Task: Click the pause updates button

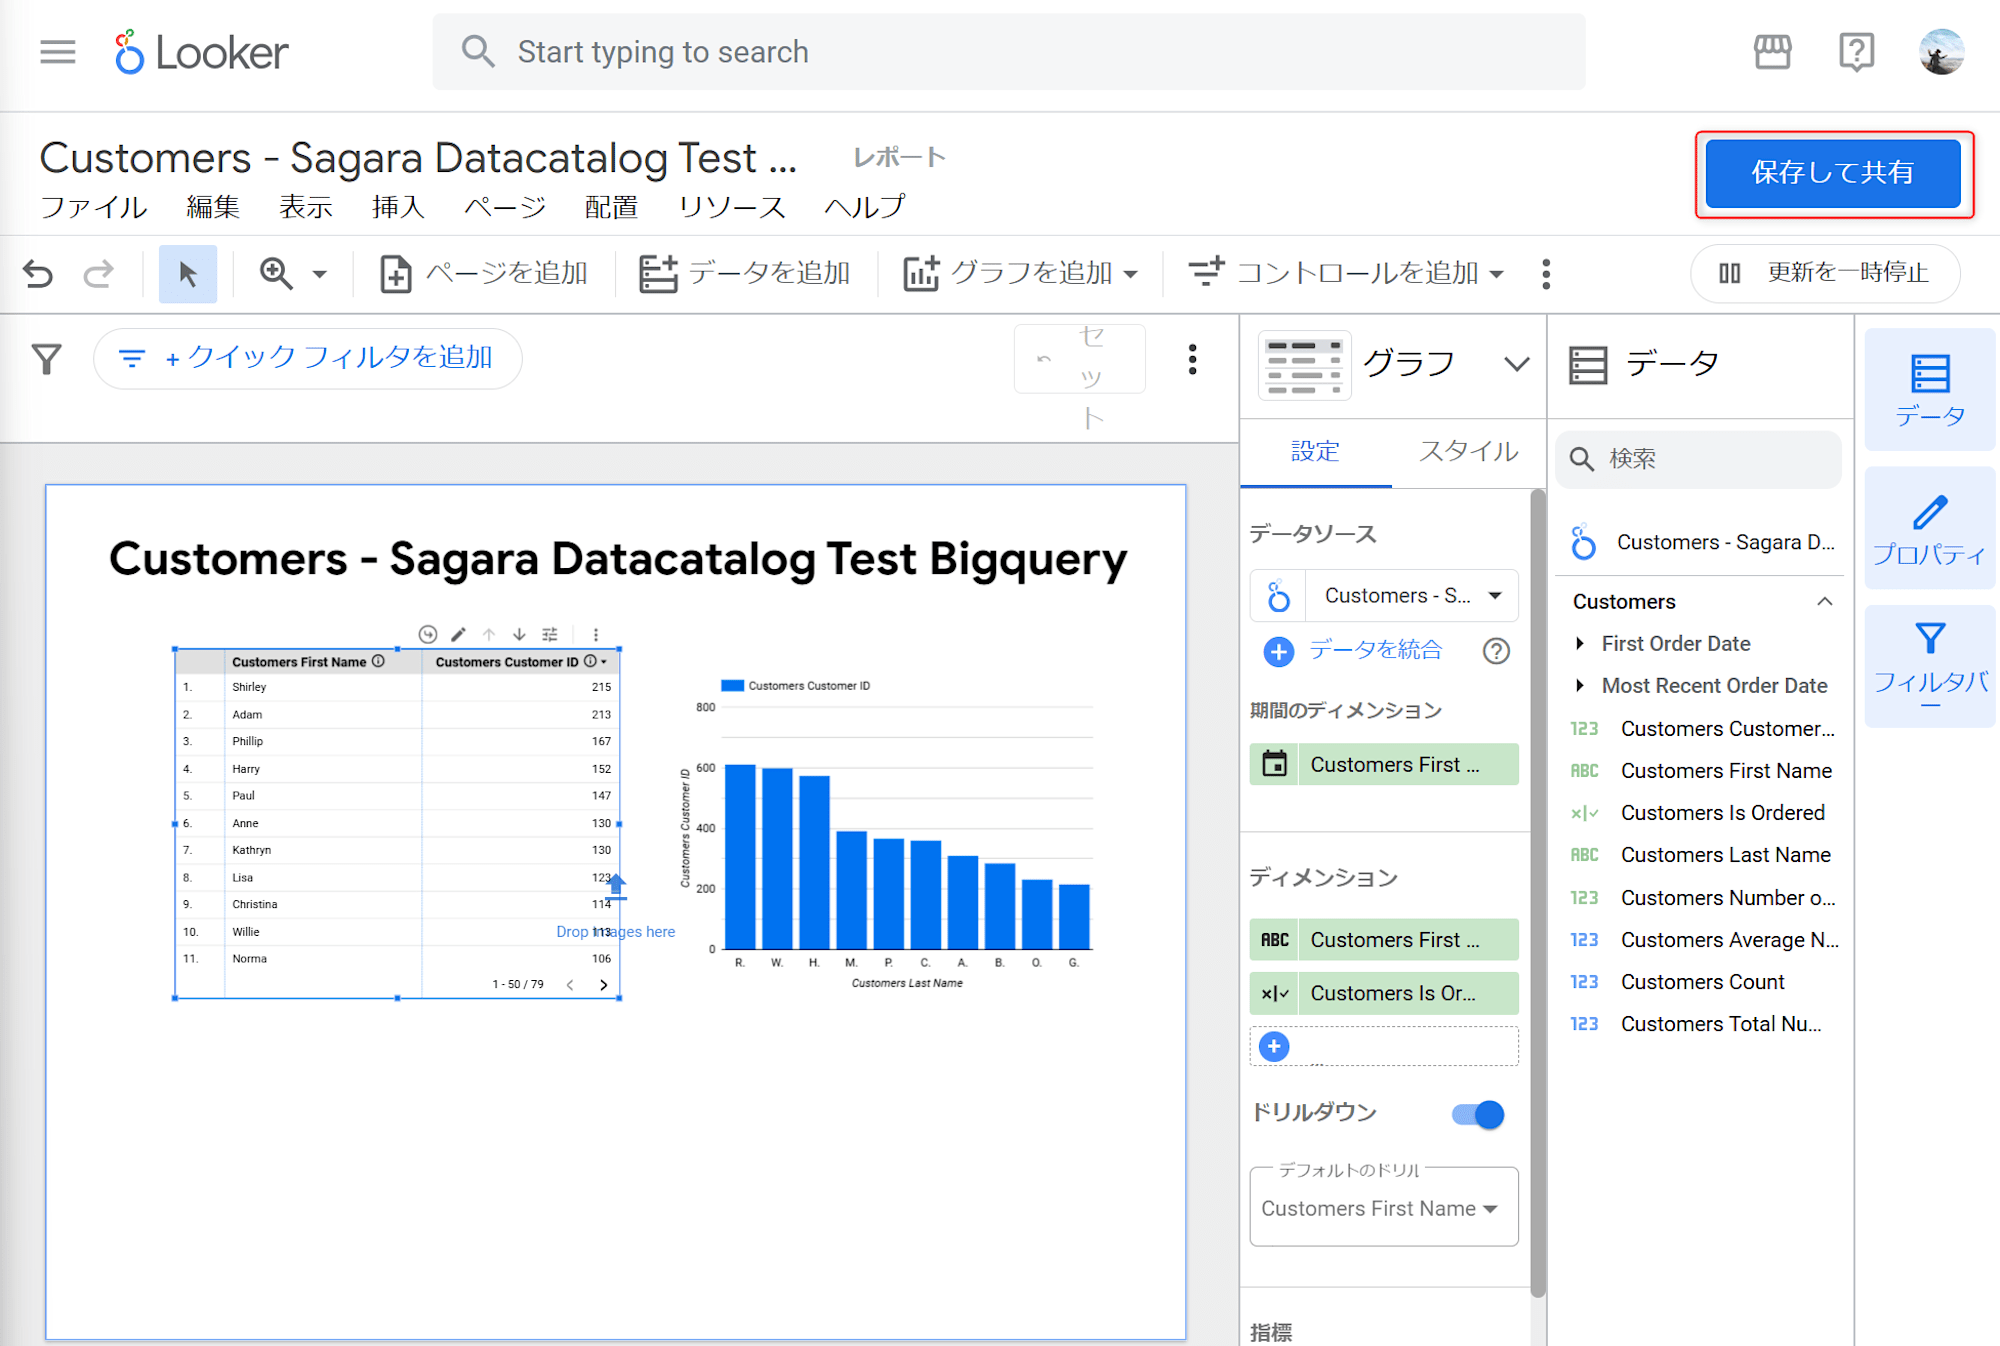Action: coord(1825,273)
